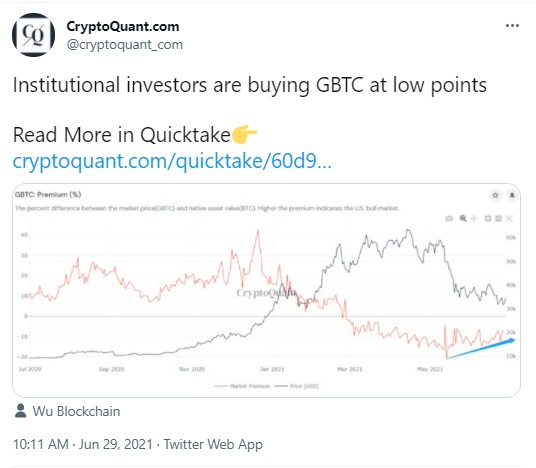Open the cryptoquant.com/quicktake link
This screenshot has height=468, width=536.
click(172, 161)
